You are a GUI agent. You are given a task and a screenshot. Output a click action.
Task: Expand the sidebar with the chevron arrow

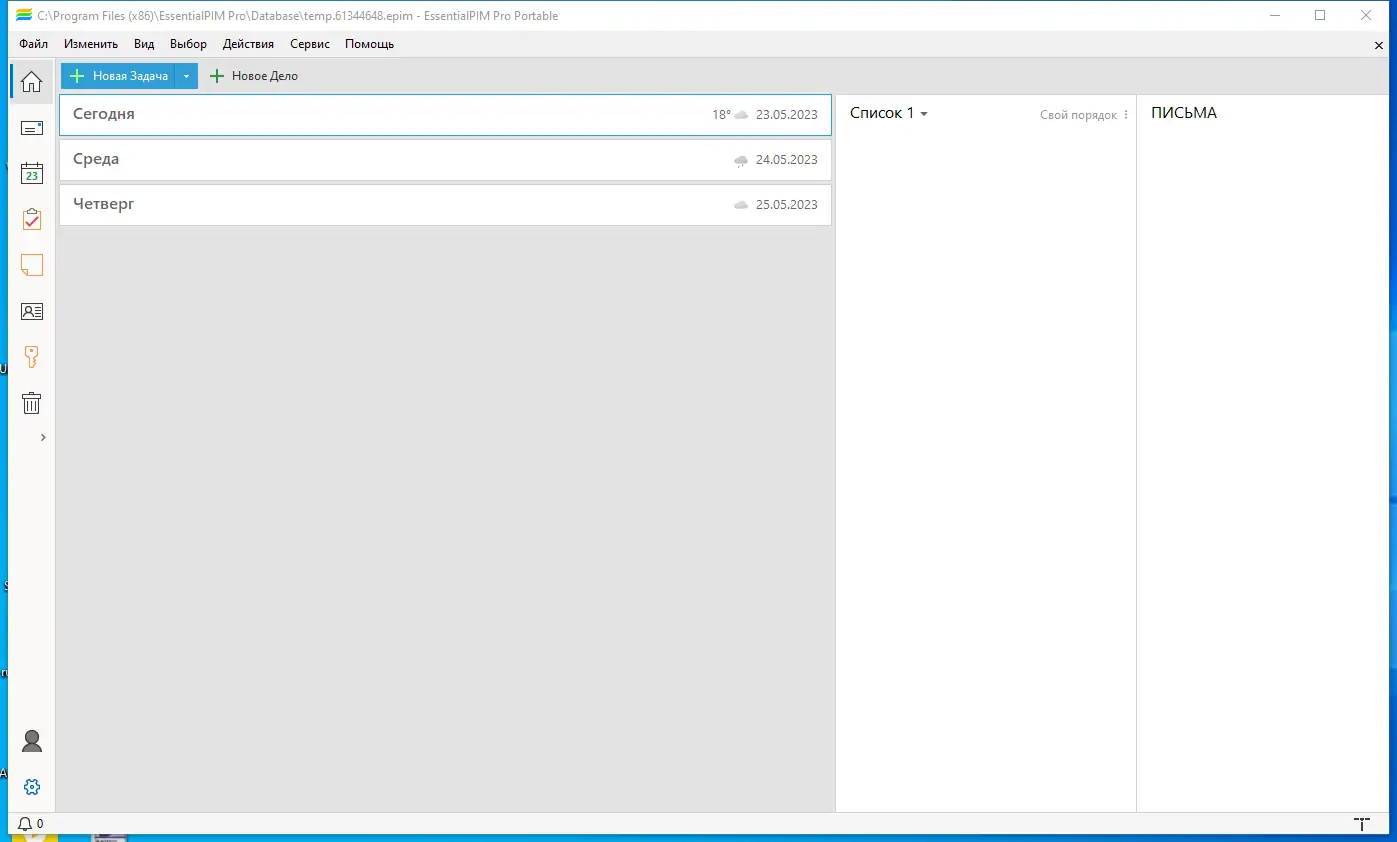43,437
